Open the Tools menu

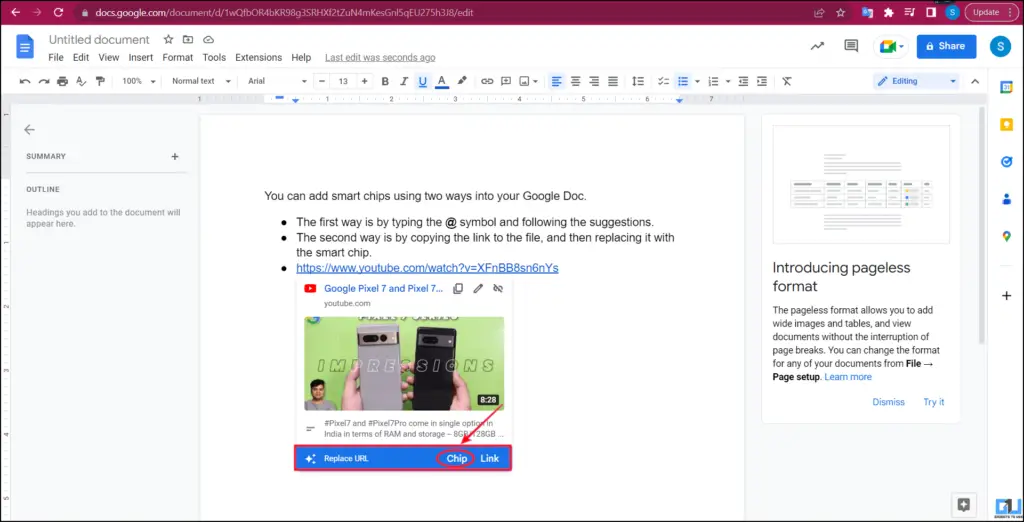click(x=214, y=57)
